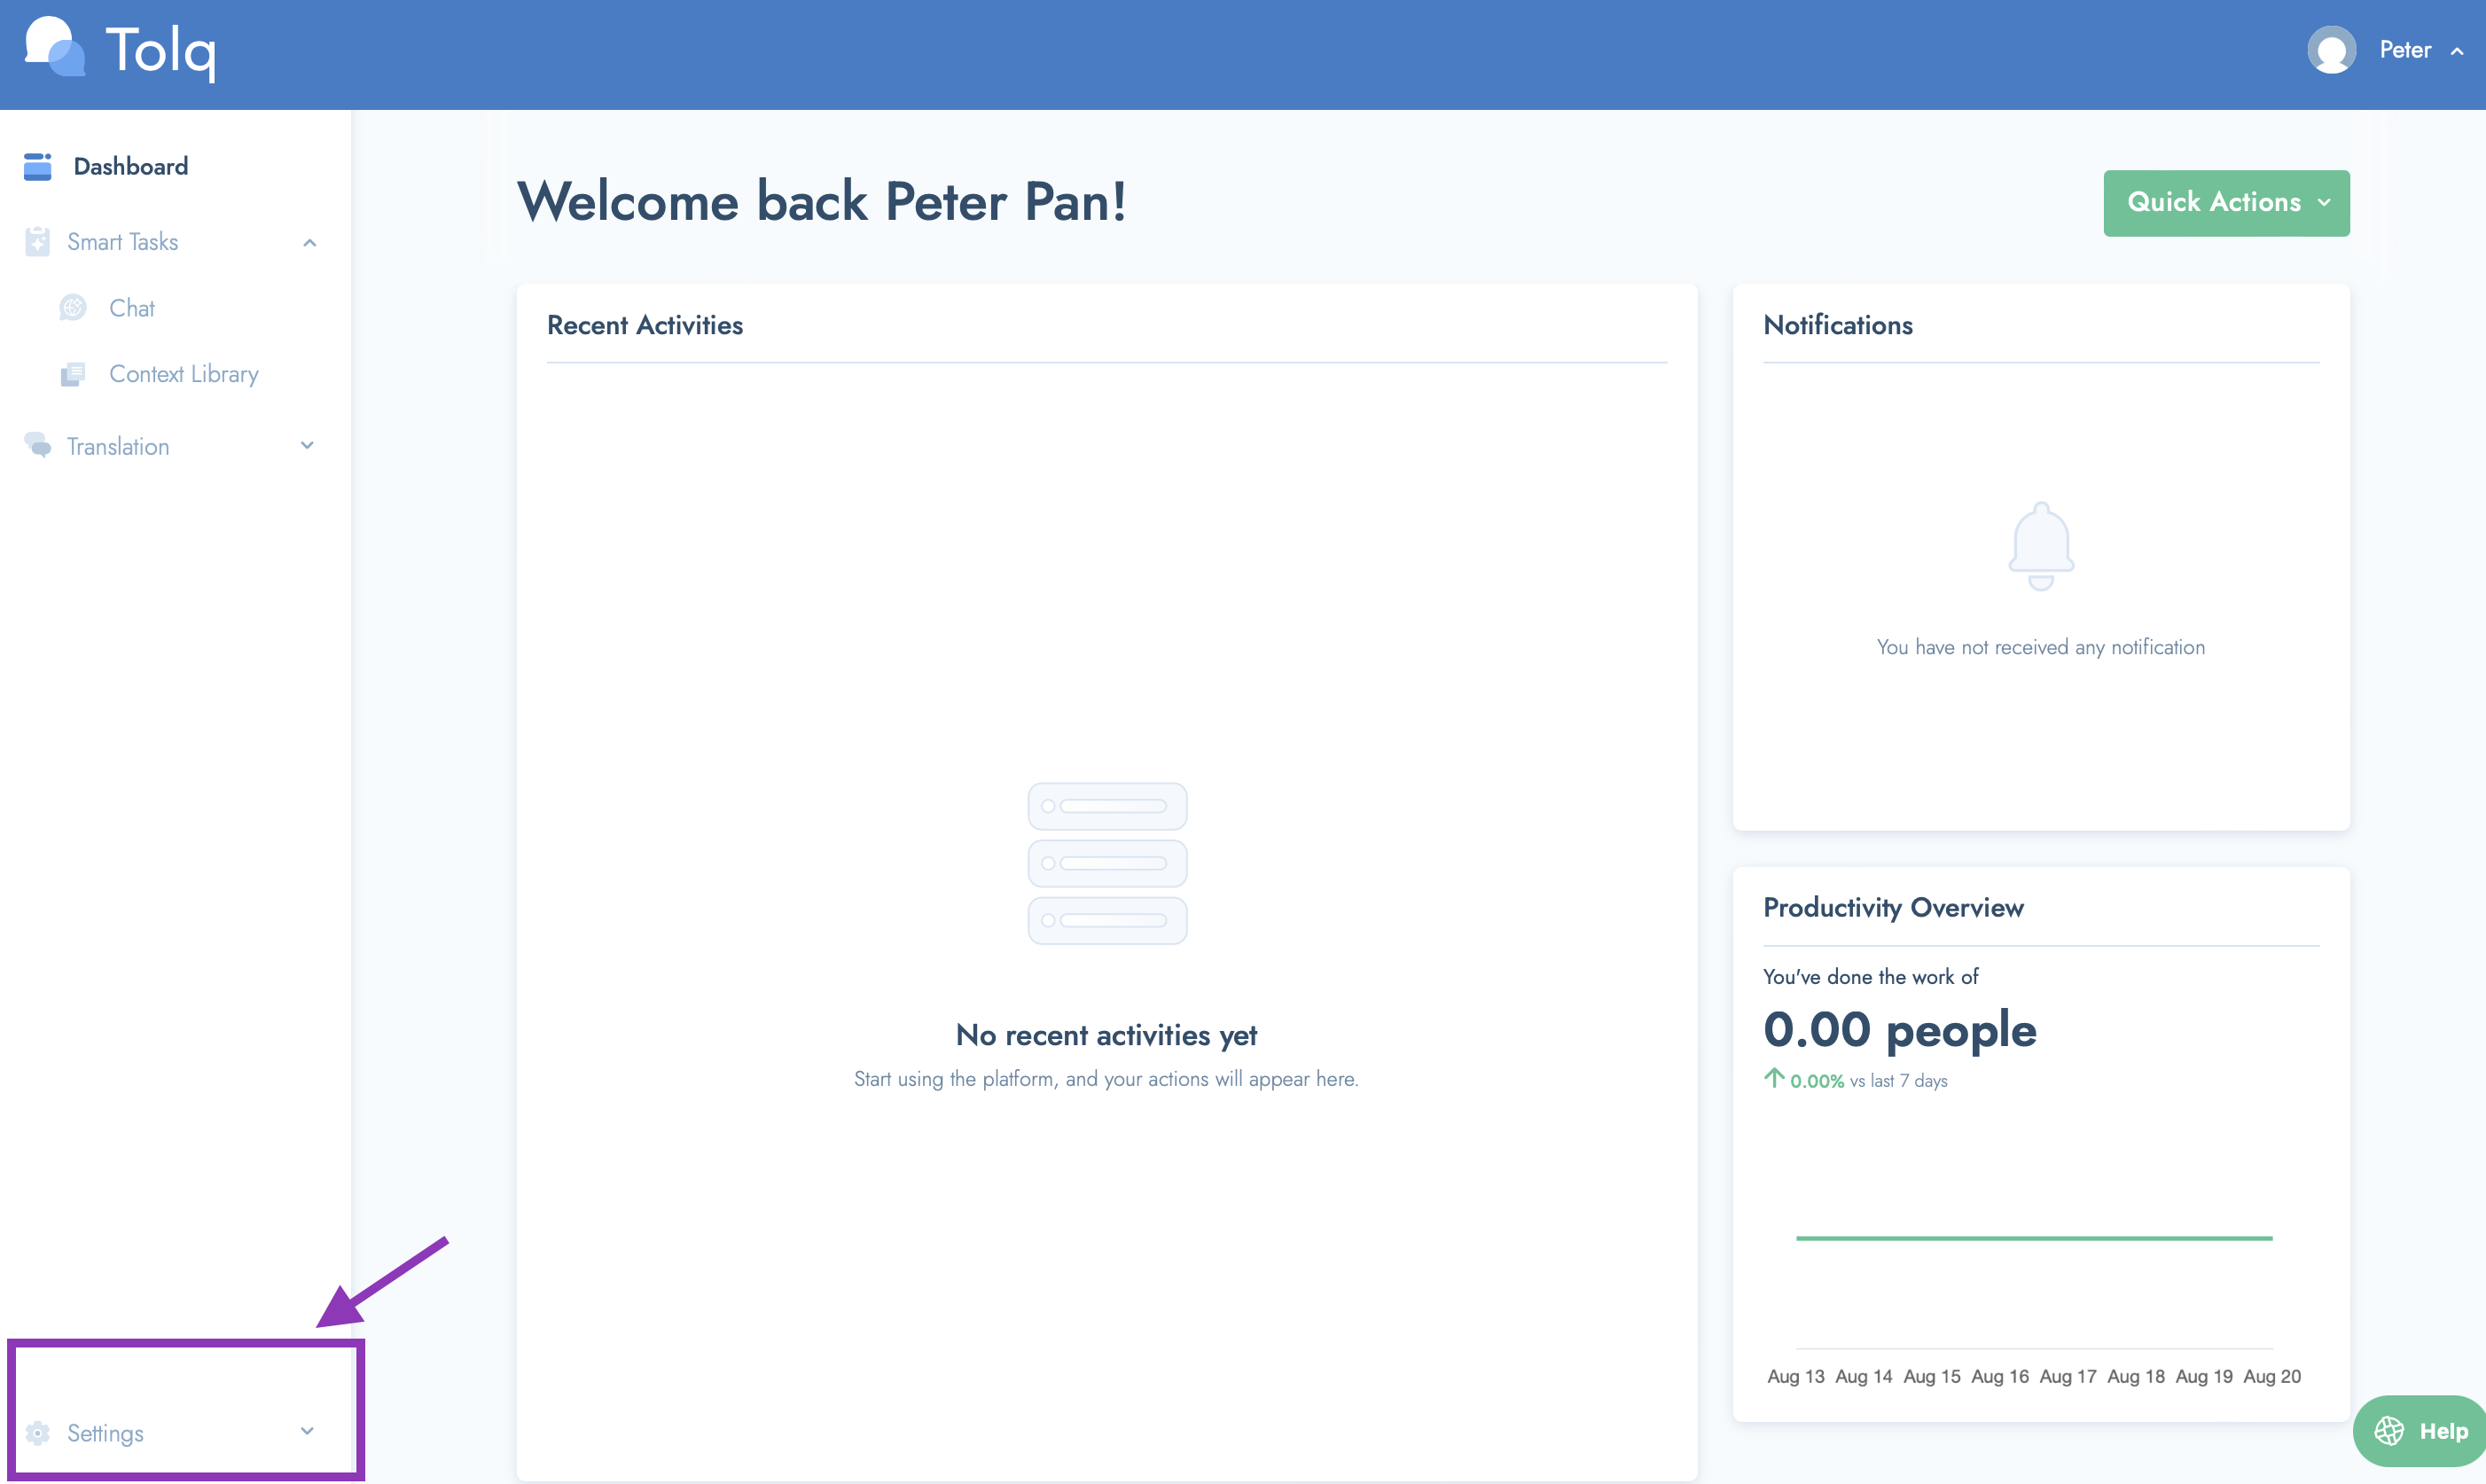Image resolution: width=2486 pixels, height=1484 pixels.
Task: Click the Aug 16 chart label
Action: coord(2000,1376)
